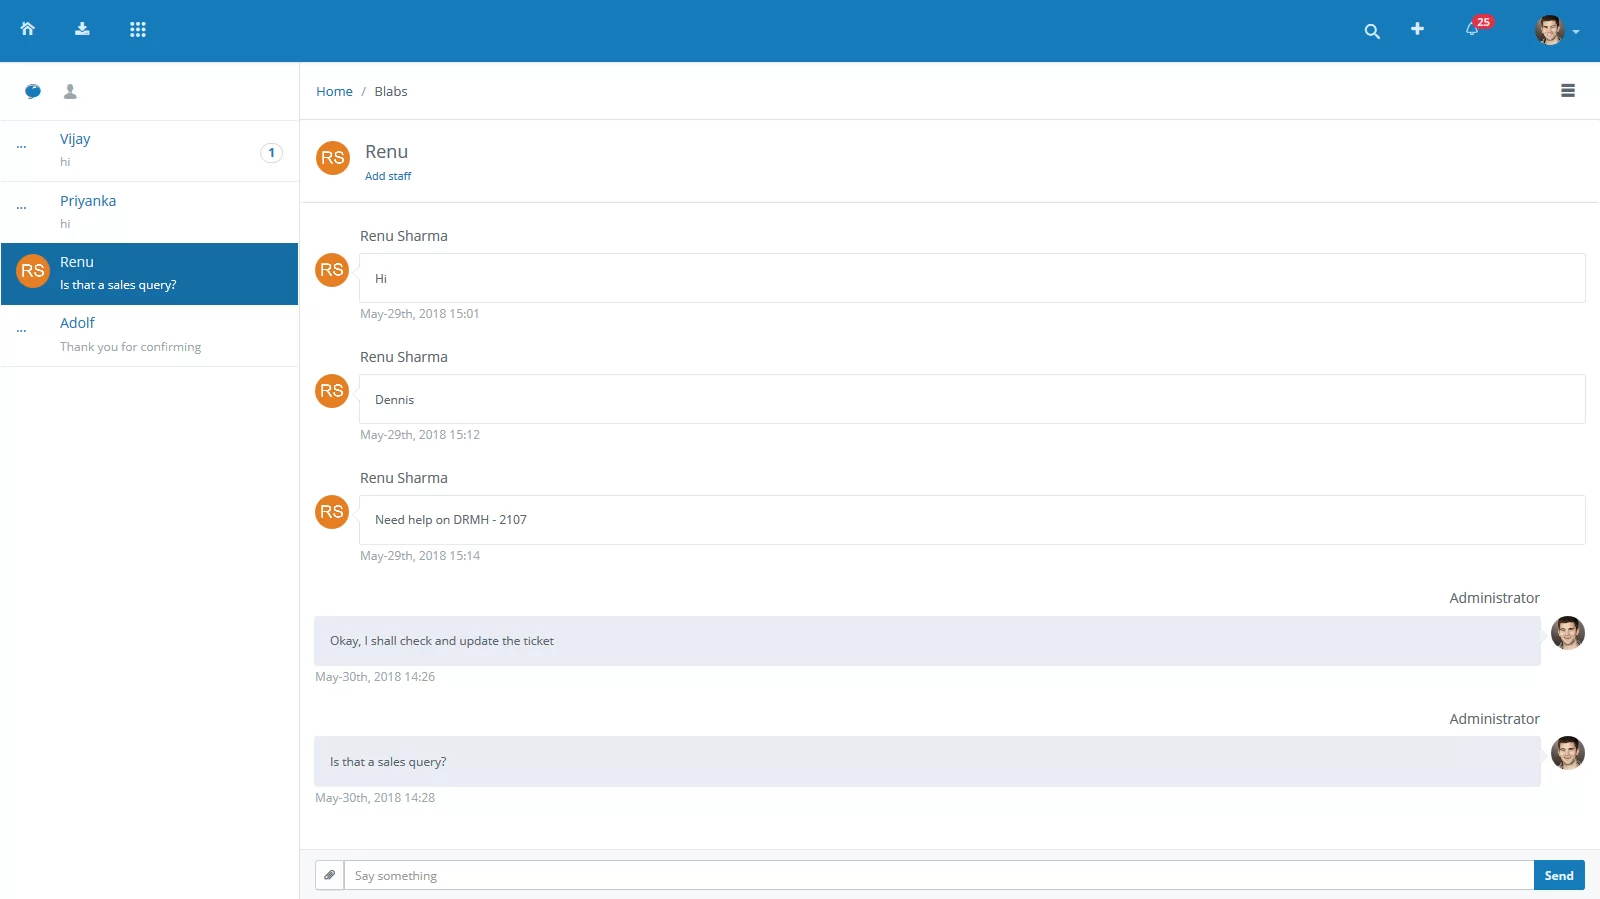Click the Home icon in top bar
This screenshot has height=899, width=1600.
pyautogui.click(x=28, y=29)
